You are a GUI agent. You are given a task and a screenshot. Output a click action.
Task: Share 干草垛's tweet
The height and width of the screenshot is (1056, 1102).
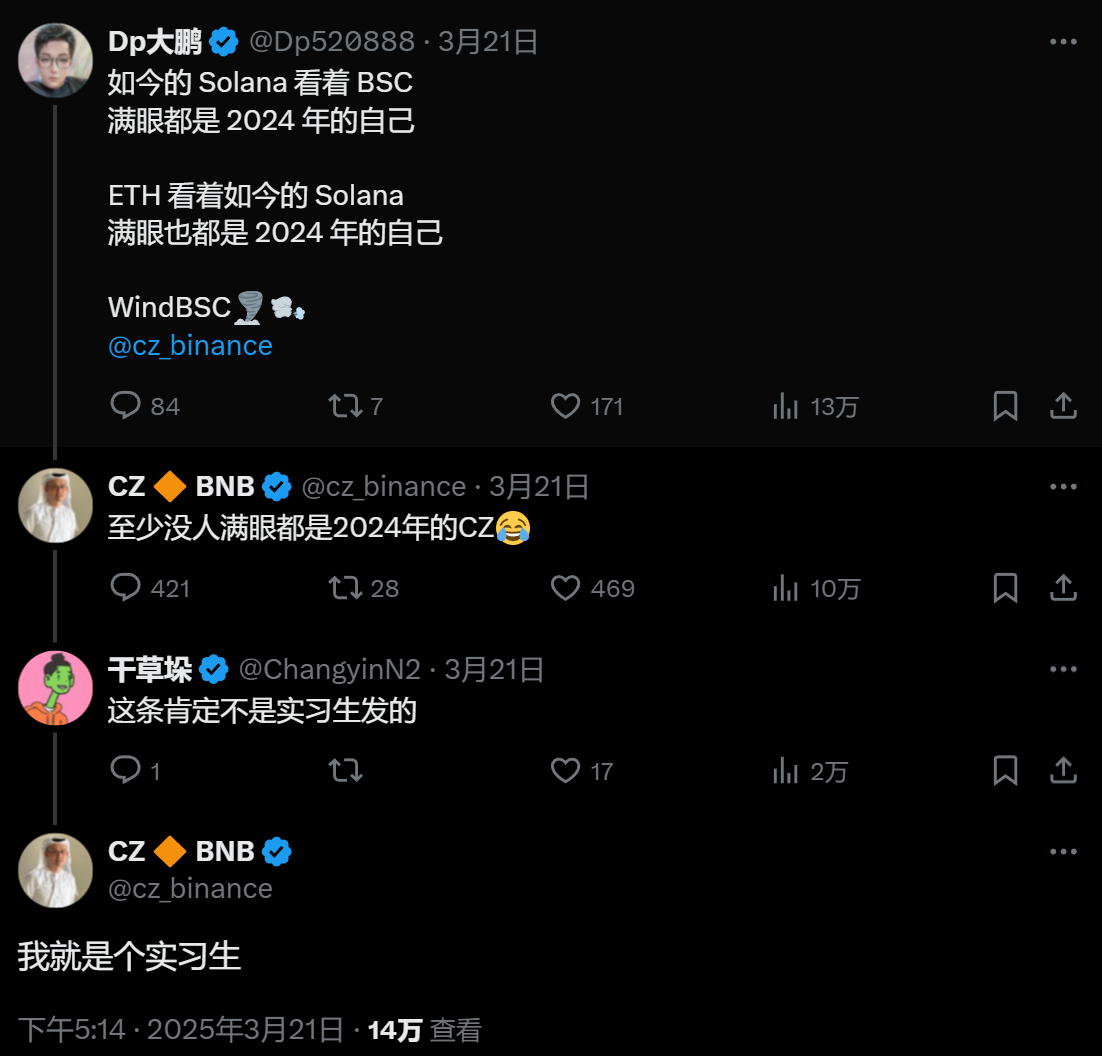1063,770
